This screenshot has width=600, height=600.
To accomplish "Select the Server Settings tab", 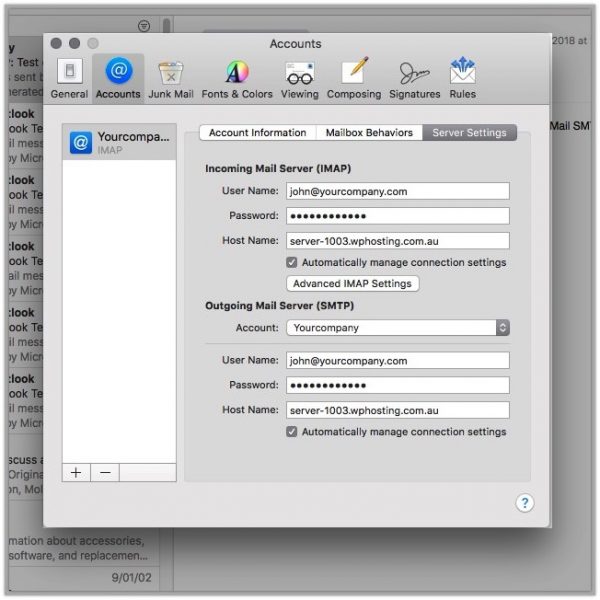I will [470, 133].
